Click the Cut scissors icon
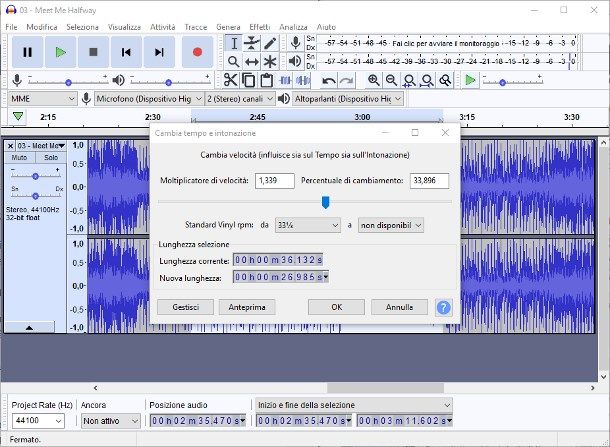Image resolution: width=610 pixels, height=447 pixels. click(x=231, y=81)
